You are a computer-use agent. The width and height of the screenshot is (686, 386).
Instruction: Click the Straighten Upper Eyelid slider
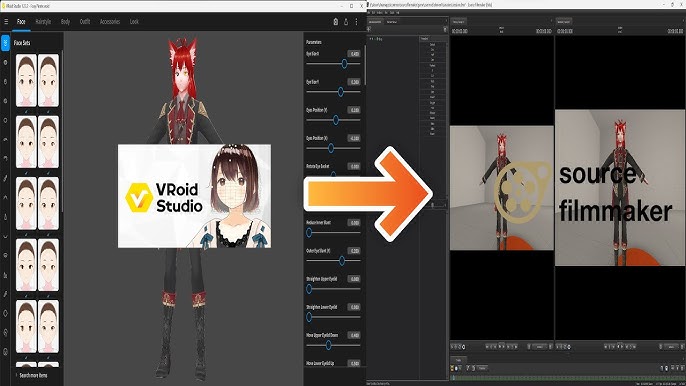pyautogui.click(x=333, y=289)
